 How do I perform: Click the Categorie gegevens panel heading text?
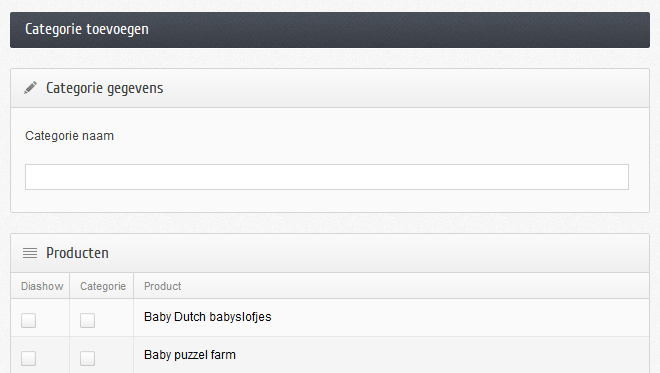104,88
